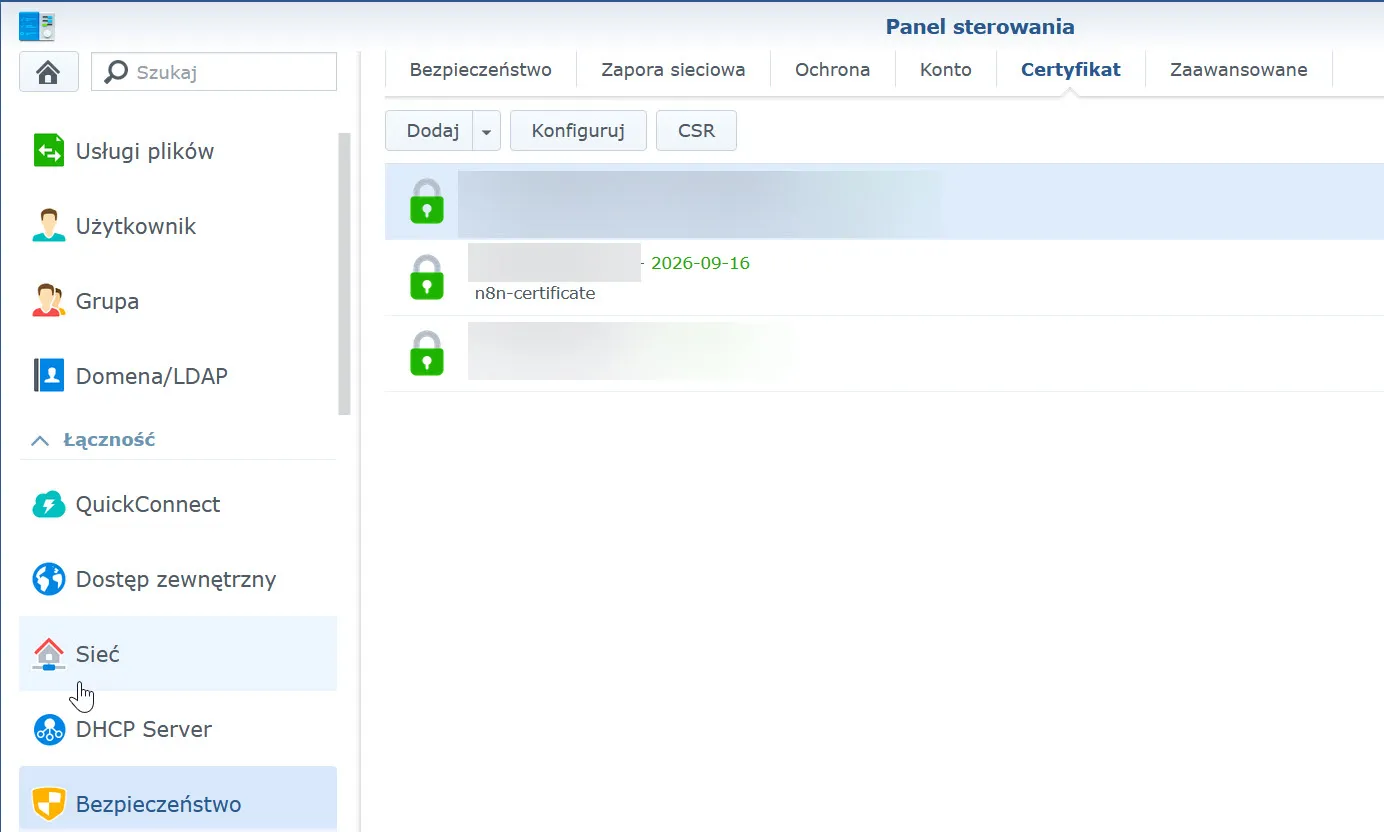
Task: Click the Dostęp zewnętrzny globe icon
Action: [x=48, y=579]
